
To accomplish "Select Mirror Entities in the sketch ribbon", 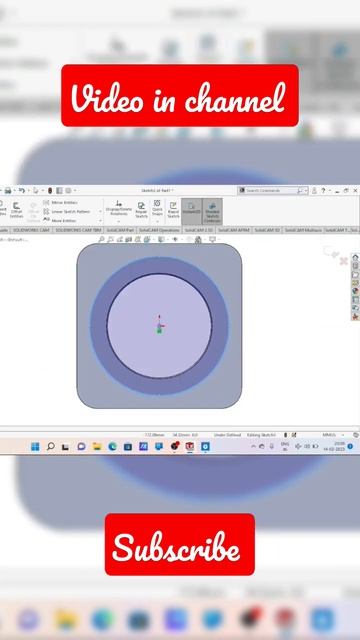I will [x=60, y=202].
